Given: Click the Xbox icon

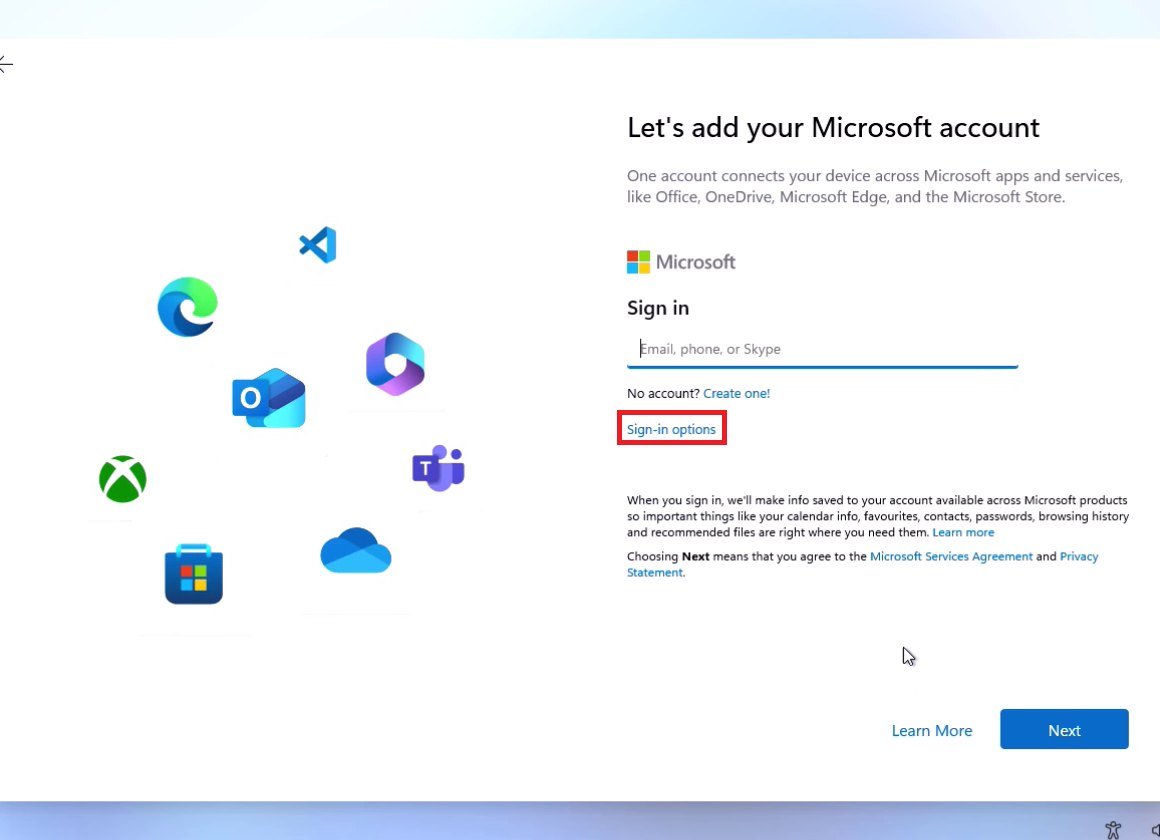Looking at the screenshot, I should 123,479.
